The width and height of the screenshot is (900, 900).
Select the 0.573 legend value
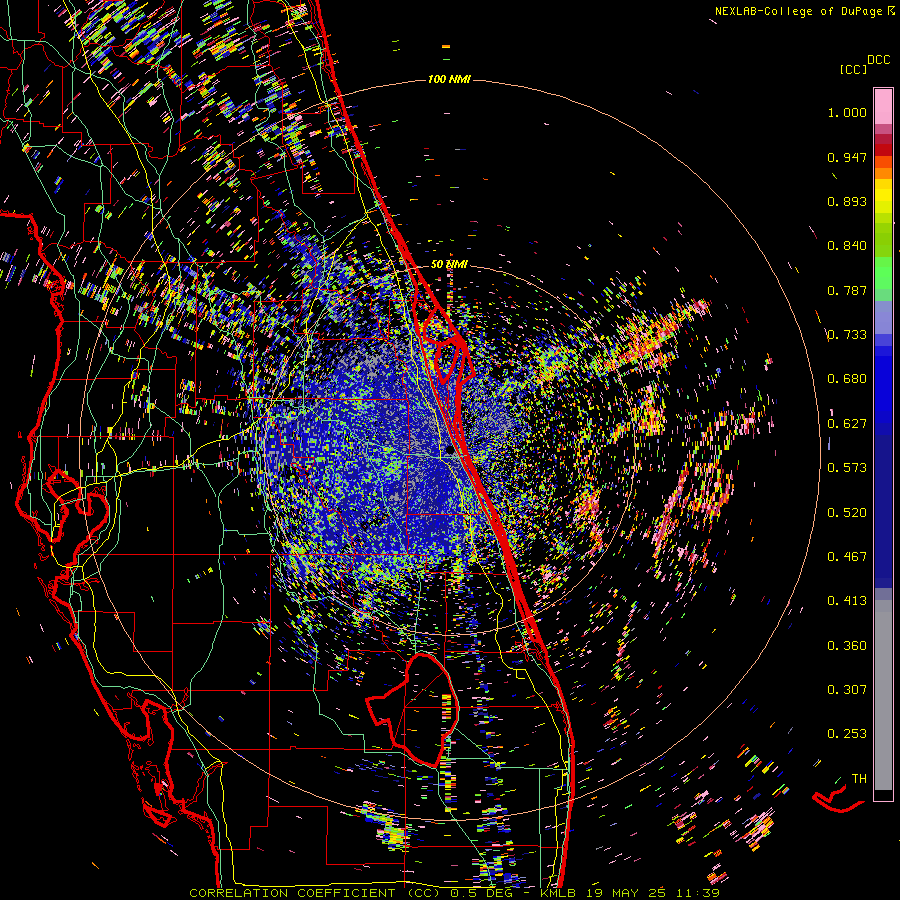(x=847, y=468)
